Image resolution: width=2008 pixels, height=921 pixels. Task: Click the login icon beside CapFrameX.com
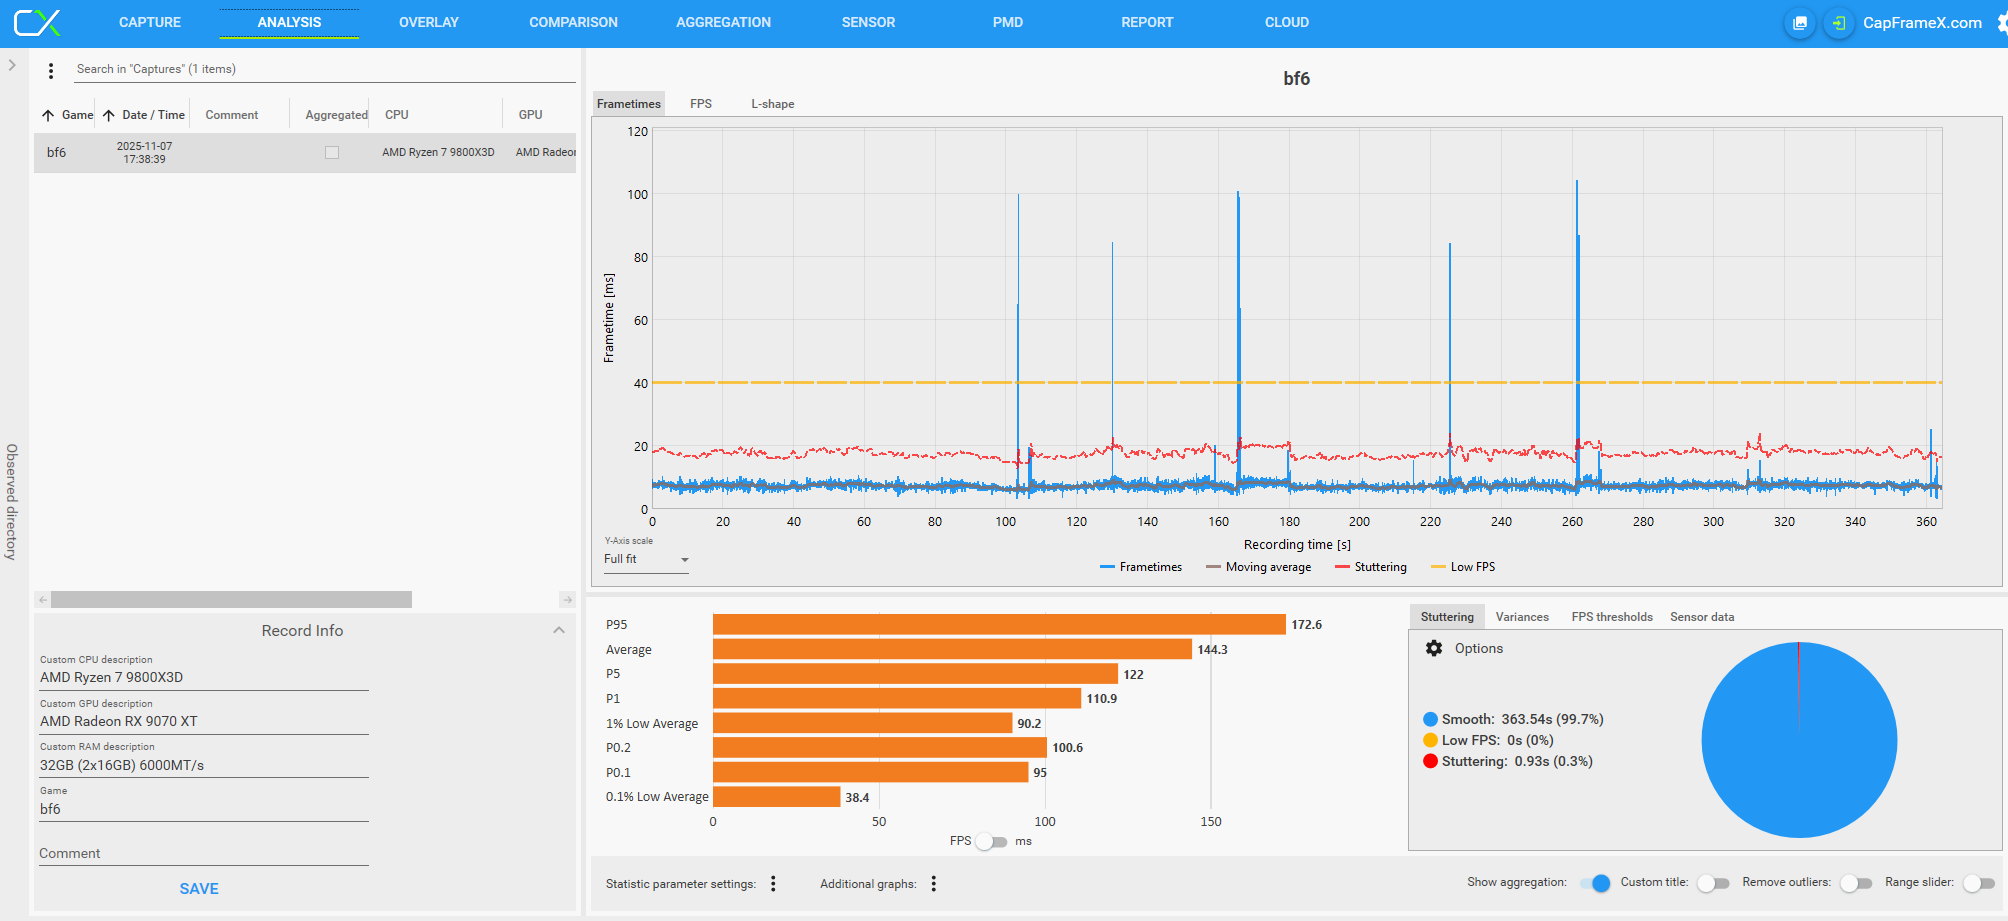1838,23
